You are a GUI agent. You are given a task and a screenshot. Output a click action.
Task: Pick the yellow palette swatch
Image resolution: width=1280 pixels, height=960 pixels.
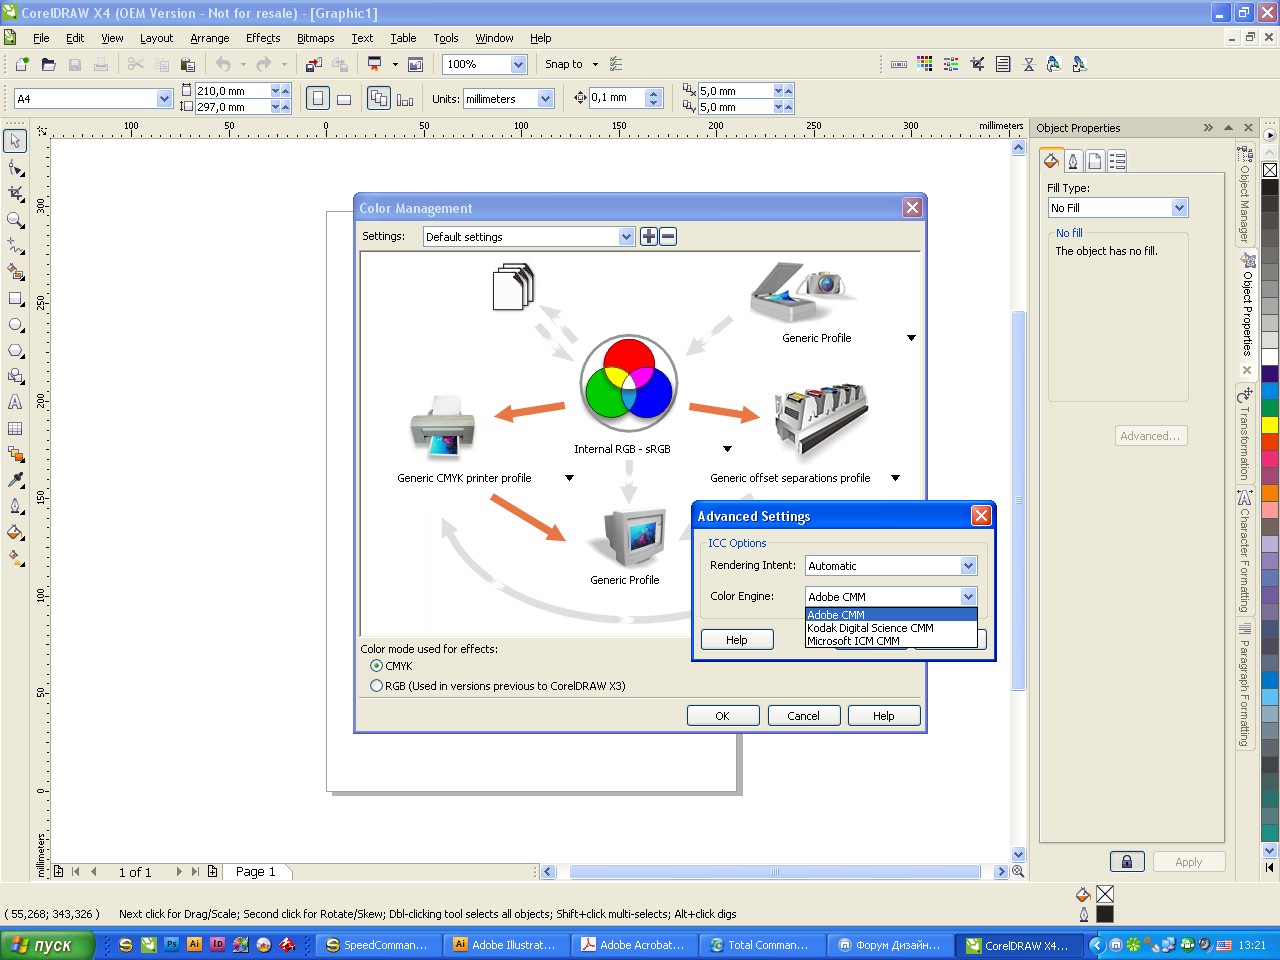pyautogui.click(x=1269, y=425)
